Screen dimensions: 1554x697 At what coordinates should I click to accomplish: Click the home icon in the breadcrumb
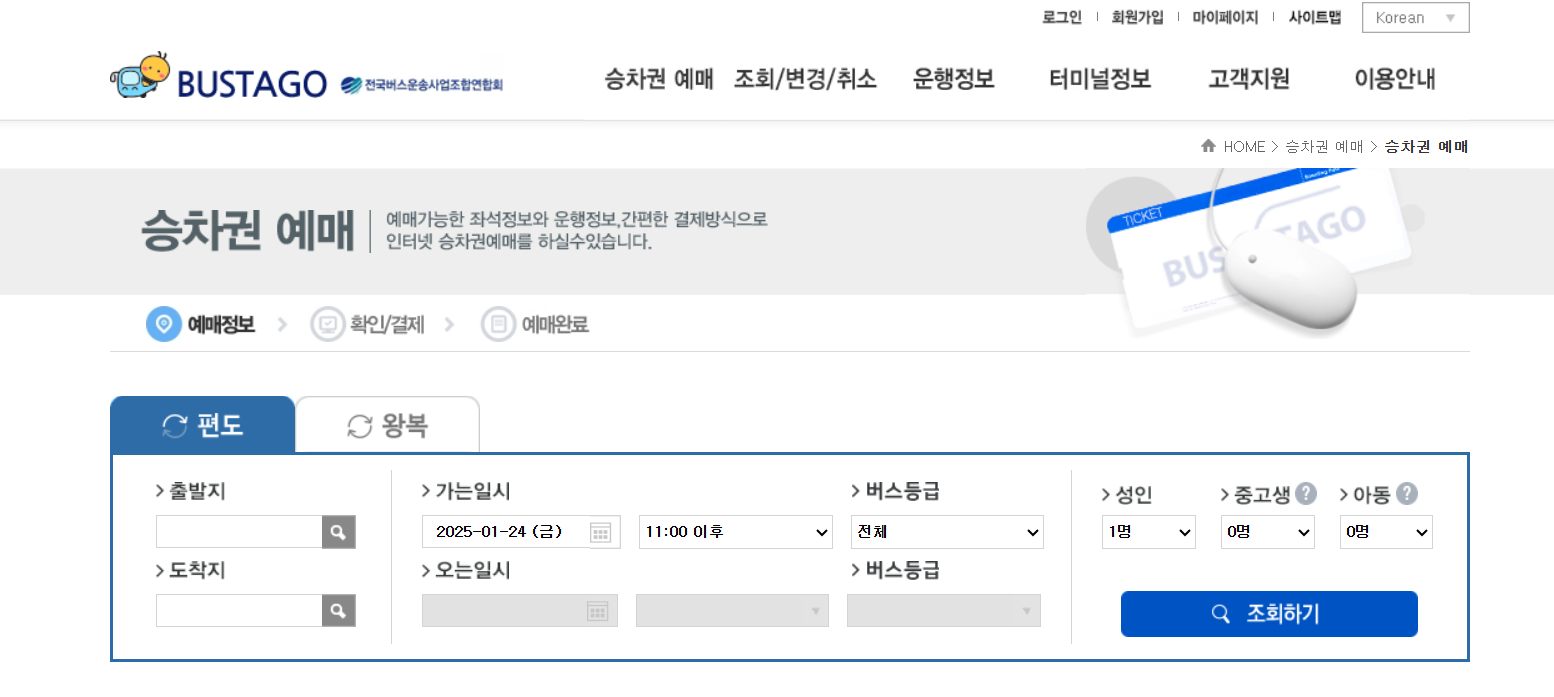pos(1207,146)
